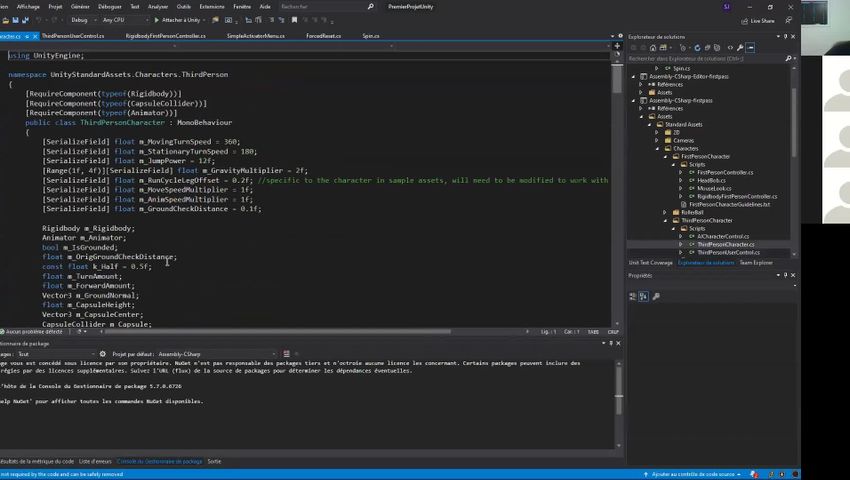Switch to the Spin.cs editor tab
Screen dimensions: 850x480
coord(371,36)
